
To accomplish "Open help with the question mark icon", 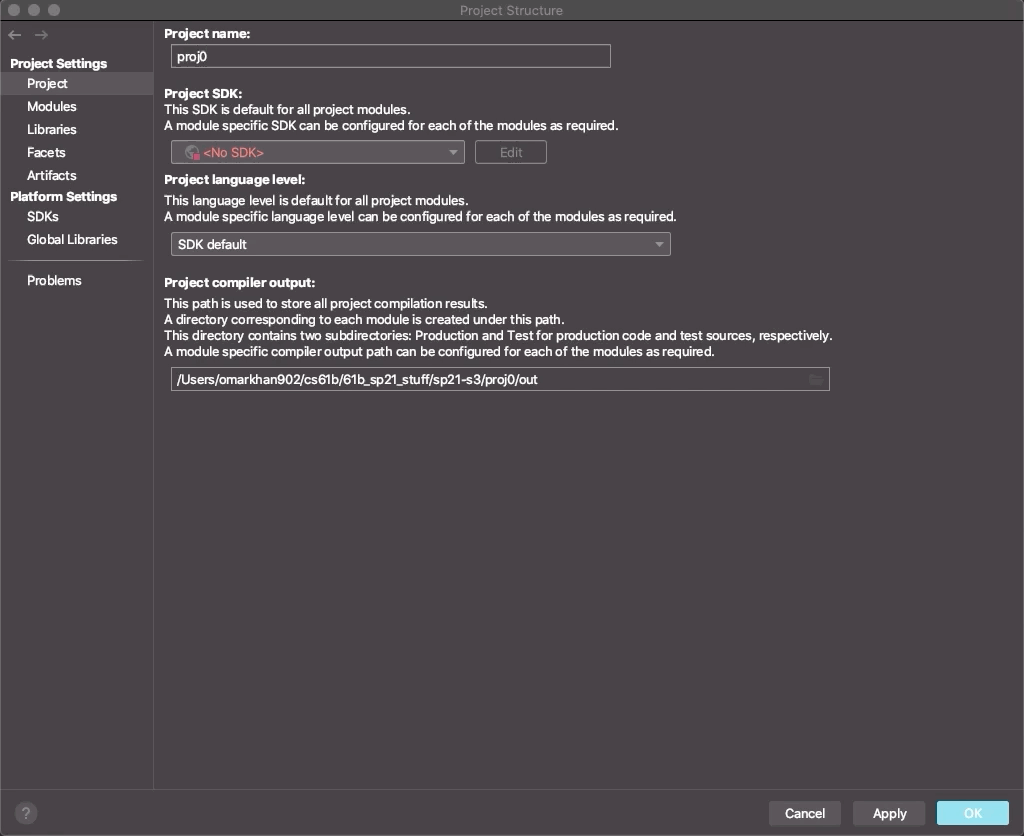I will pos(24,813).
